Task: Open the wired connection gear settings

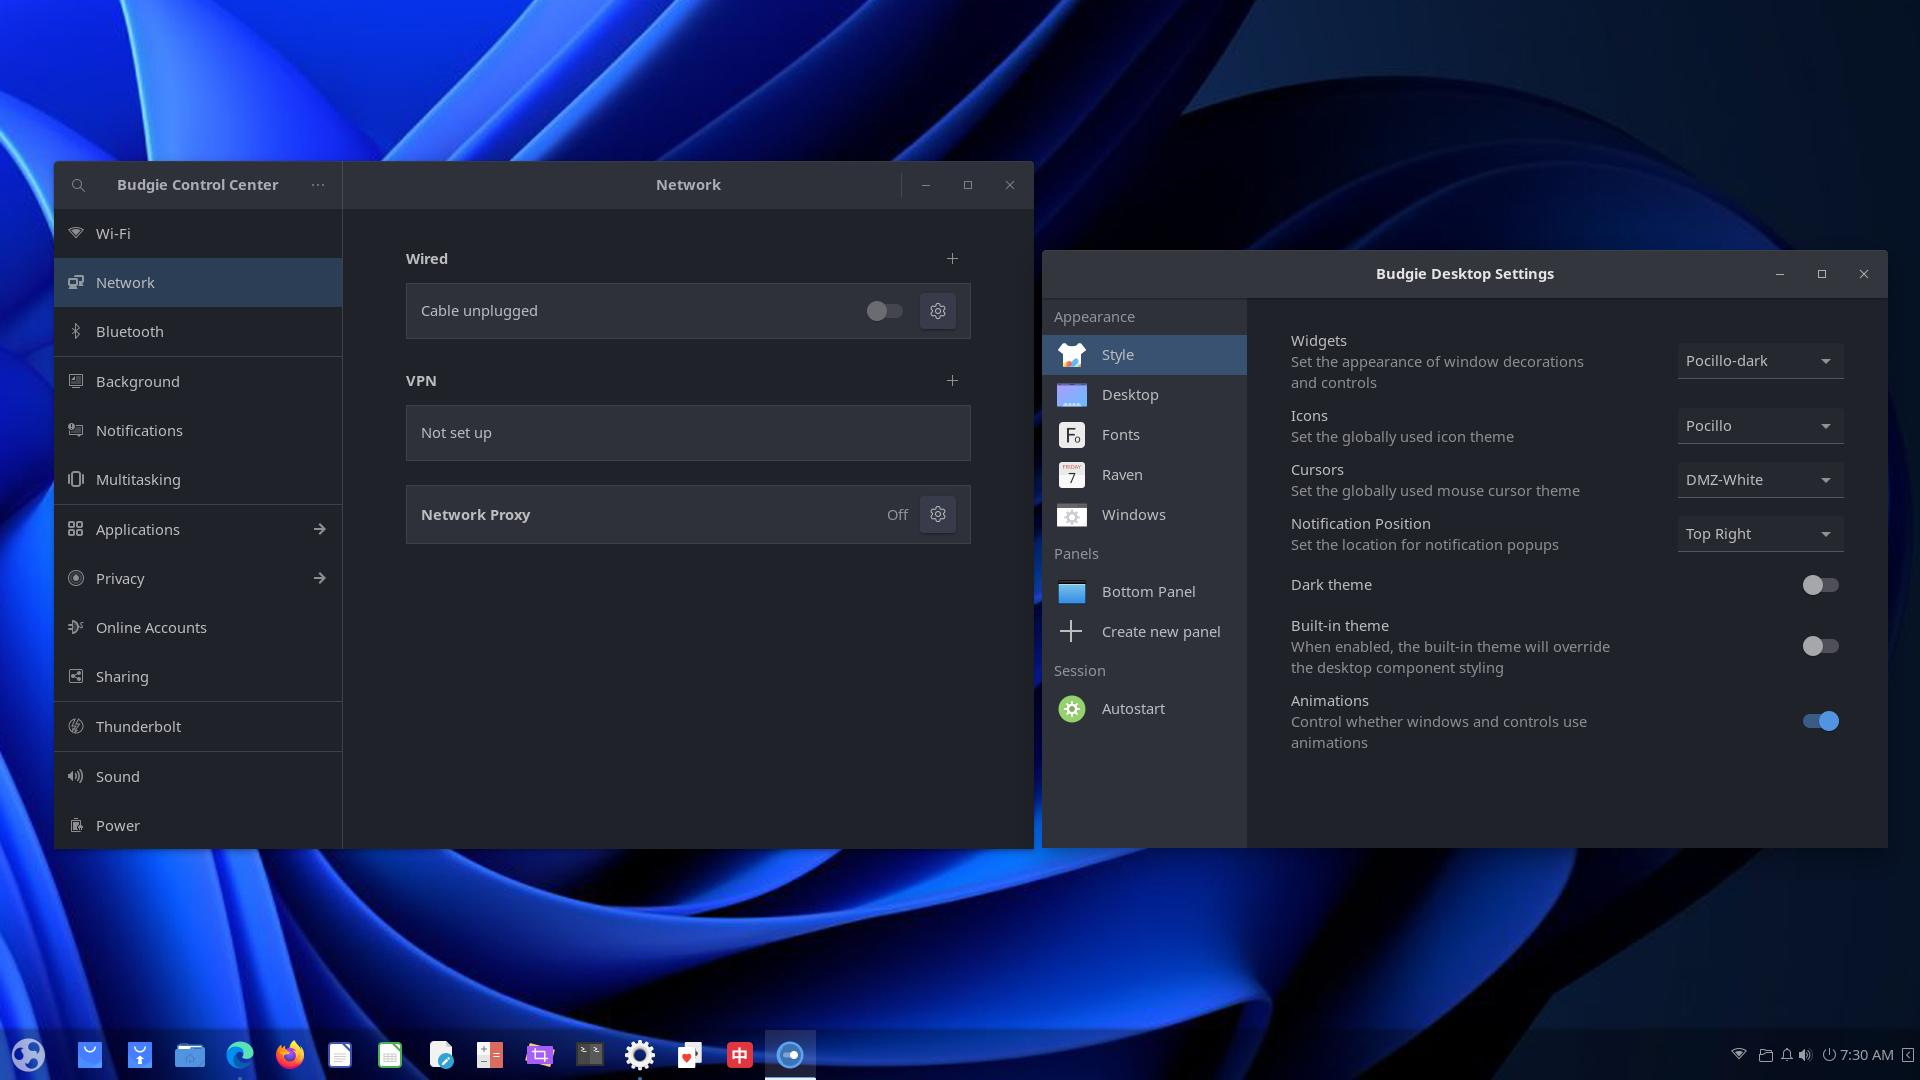Action: tap(937, 311)
